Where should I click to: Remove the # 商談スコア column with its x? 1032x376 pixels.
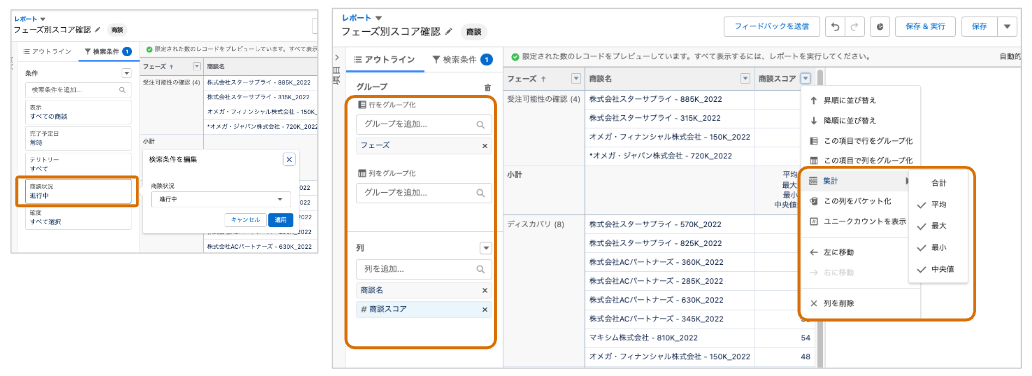[x=485, y=309]
